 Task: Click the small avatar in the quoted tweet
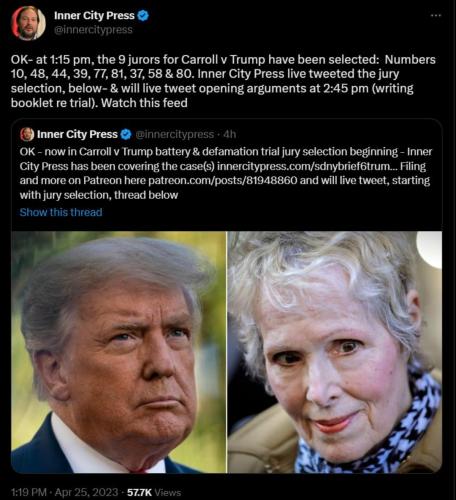point(27,134)
